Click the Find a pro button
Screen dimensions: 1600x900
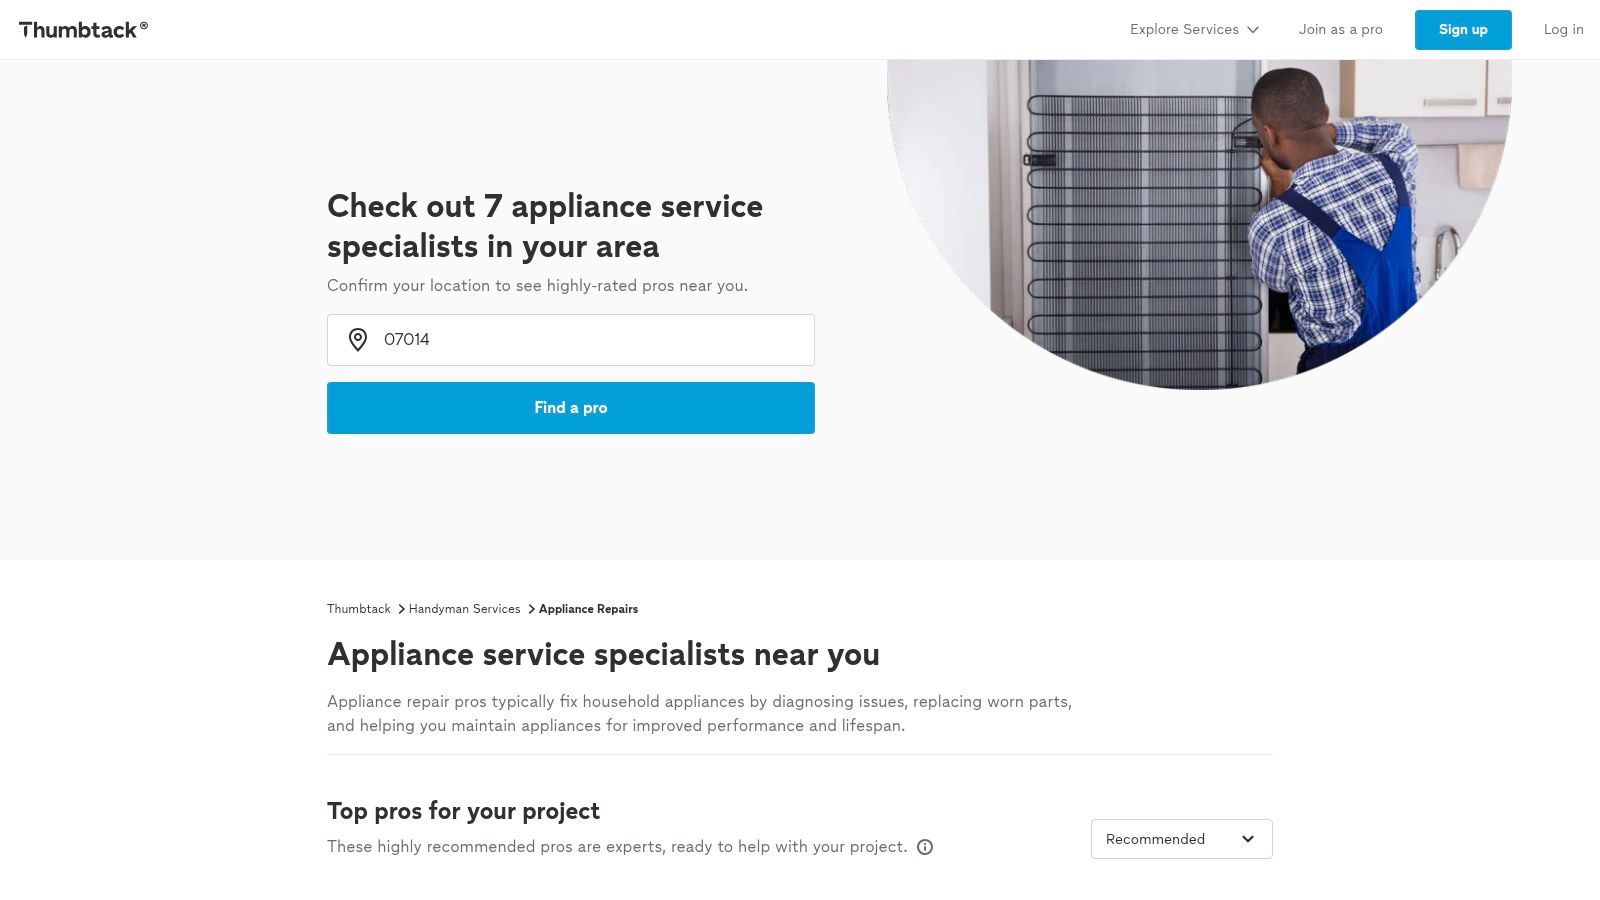pos(570,408)
